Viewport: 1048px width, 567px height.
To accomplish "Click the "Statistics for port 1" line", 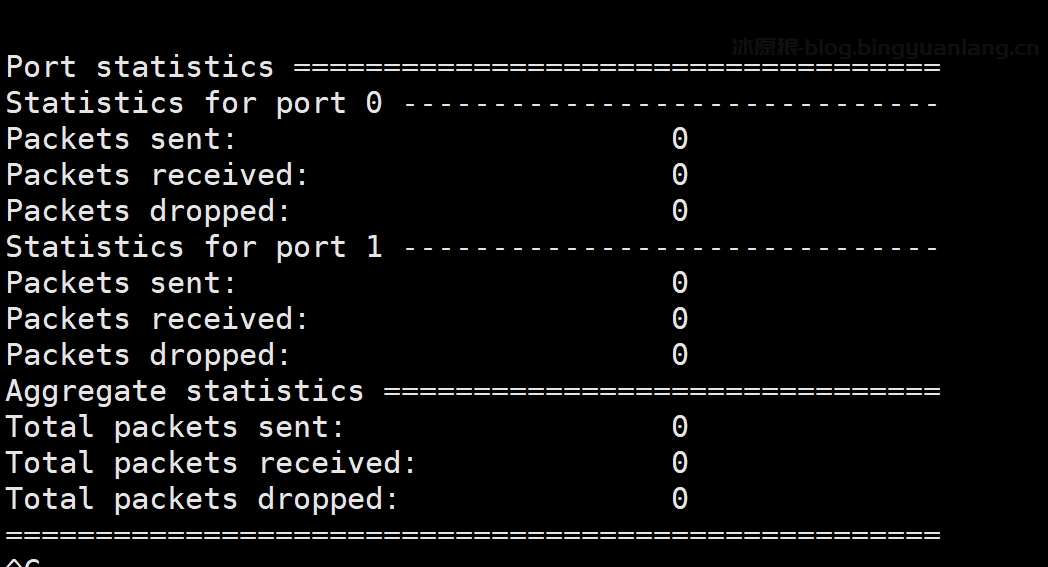I will pos(194,247).
